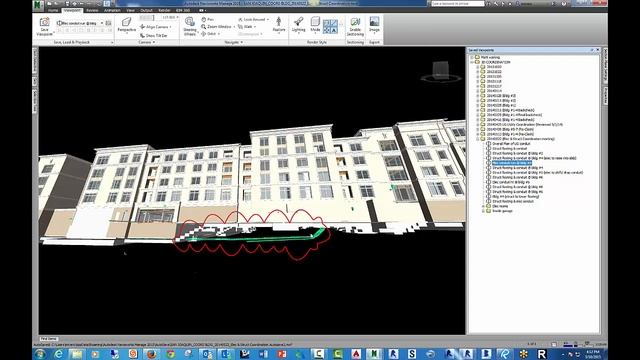Select the highlighted Elec conduit run viewpoint
The image size is (640, 360).
click(x=512, y=163)
